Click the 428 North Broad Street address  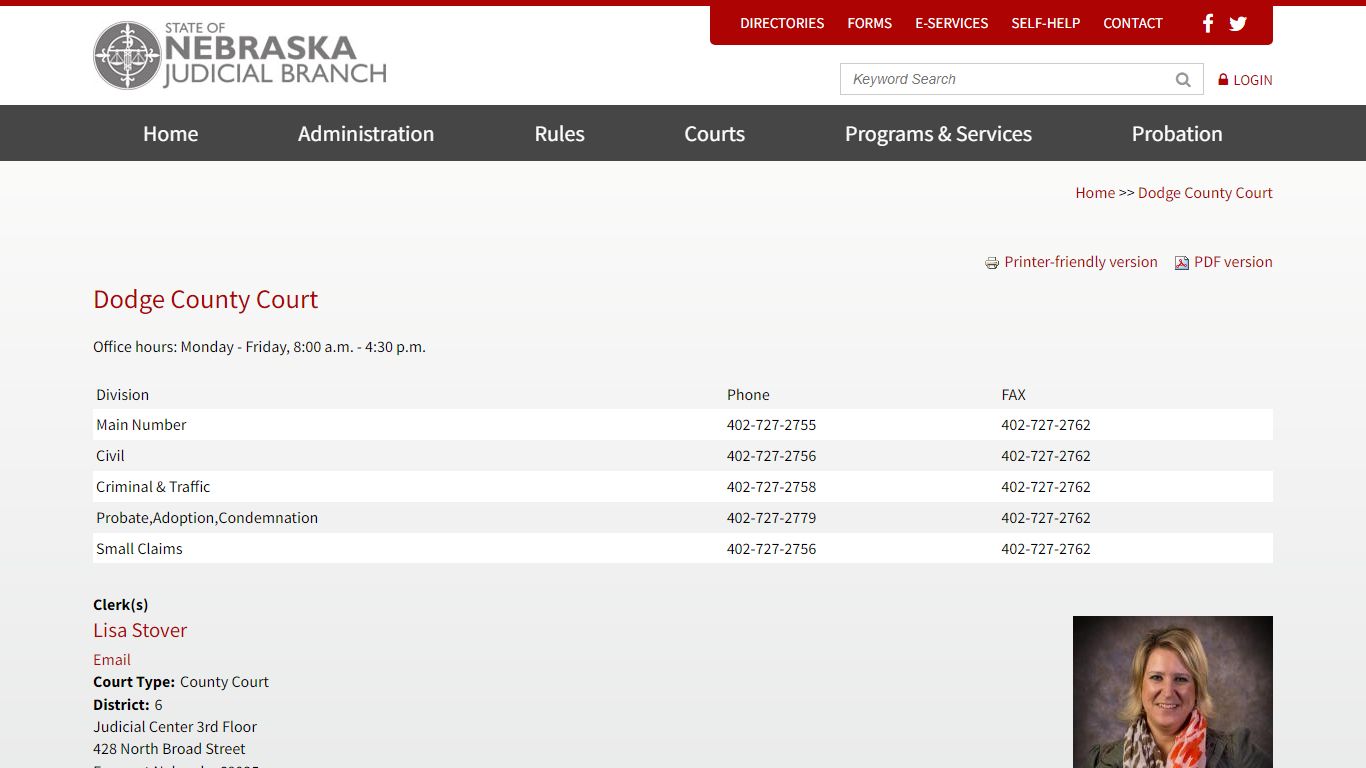tap(169, 749)
